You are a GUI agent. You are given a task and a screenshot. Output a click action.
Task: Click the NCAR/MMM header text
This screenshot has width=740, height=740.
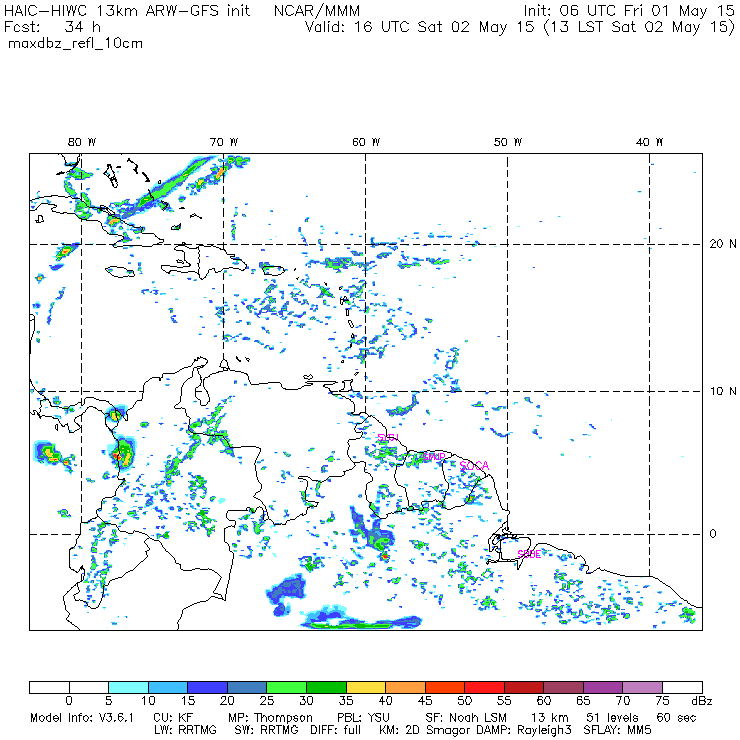(317, 11)
